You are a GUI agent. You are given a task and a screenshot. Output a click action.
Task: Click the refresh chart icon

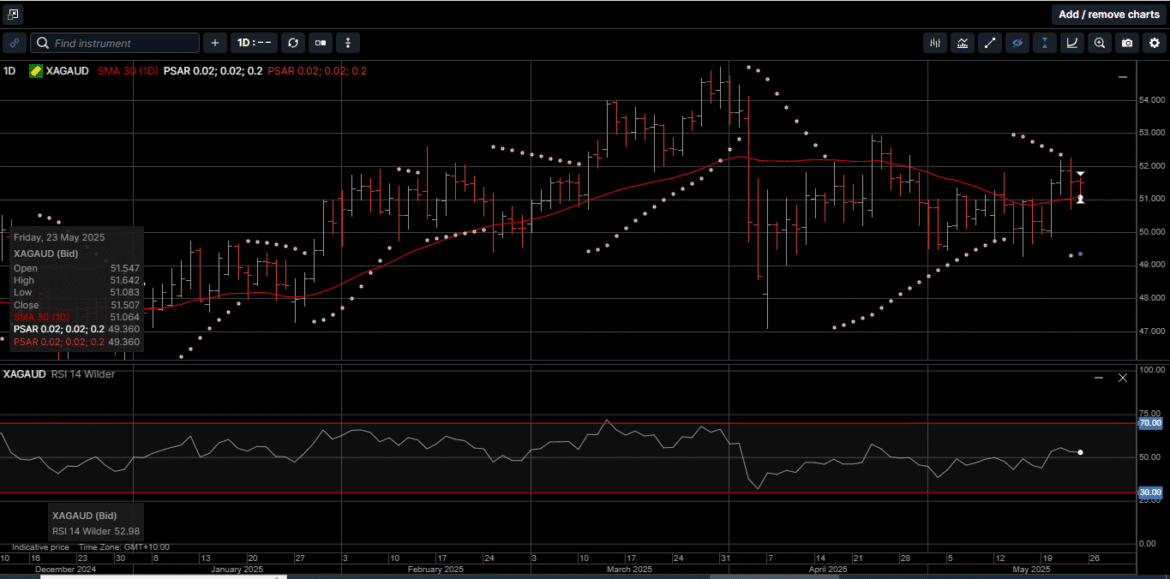point(293,43)
